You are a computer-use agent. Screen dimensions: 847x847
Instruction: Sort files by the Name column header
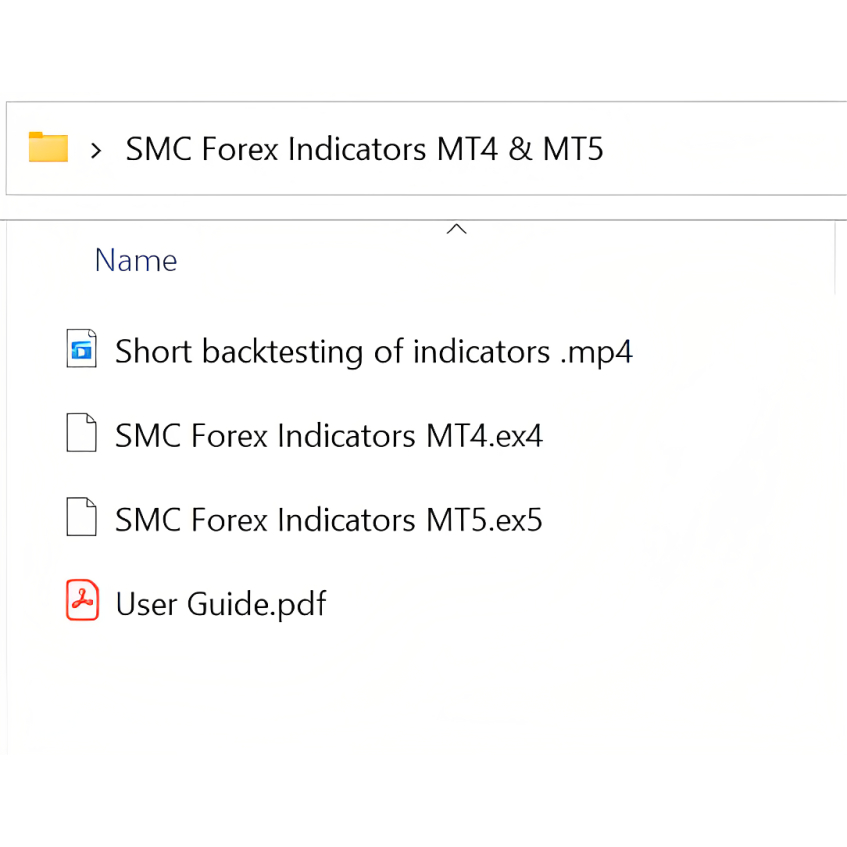[136, 260]
